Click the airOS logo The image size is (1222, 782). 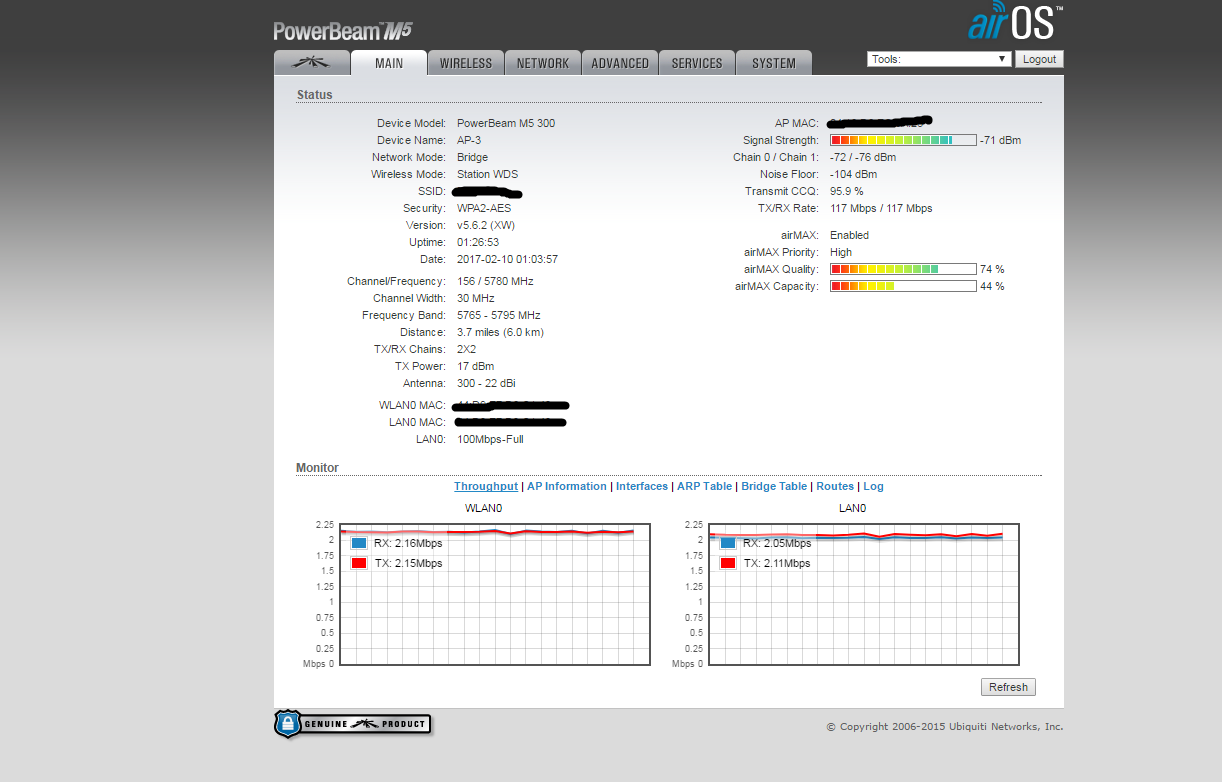pyautogui.click(x=1015, y=22)
